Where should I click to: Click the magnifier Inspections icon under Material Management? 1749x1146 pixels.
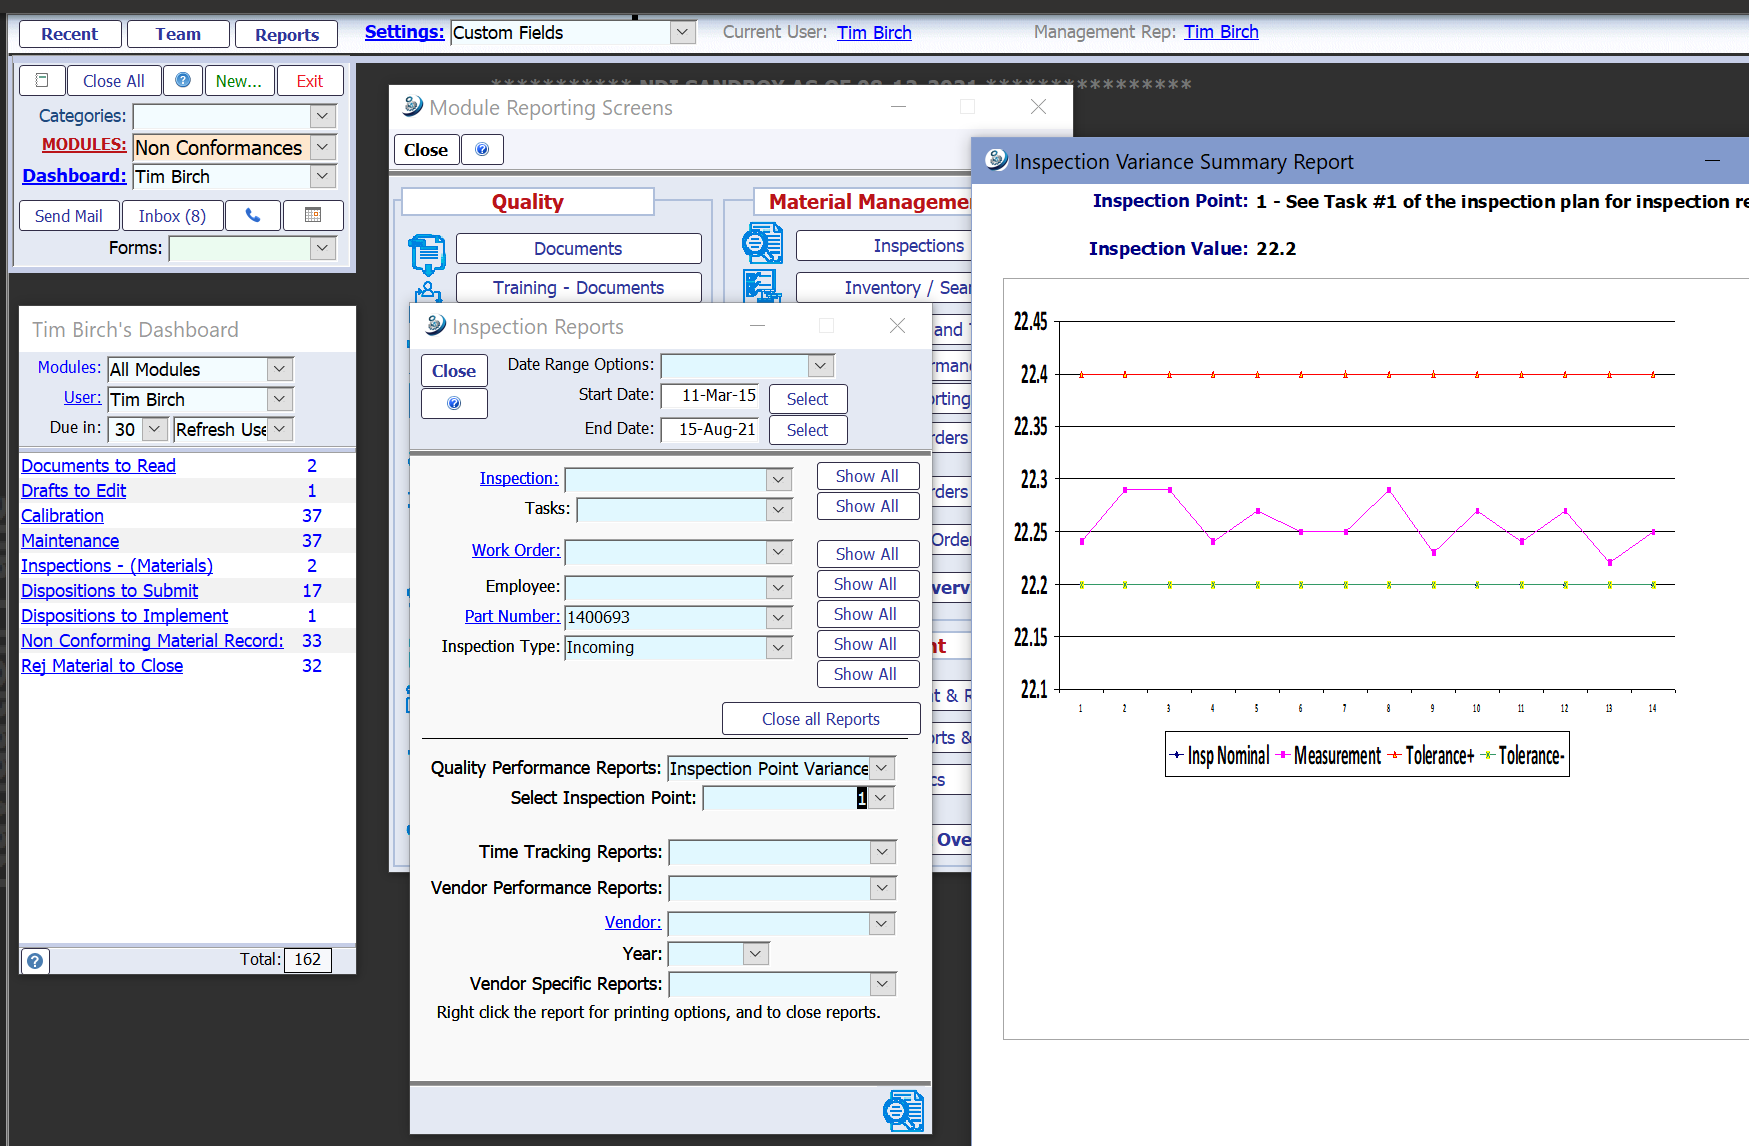pos(763,243)
